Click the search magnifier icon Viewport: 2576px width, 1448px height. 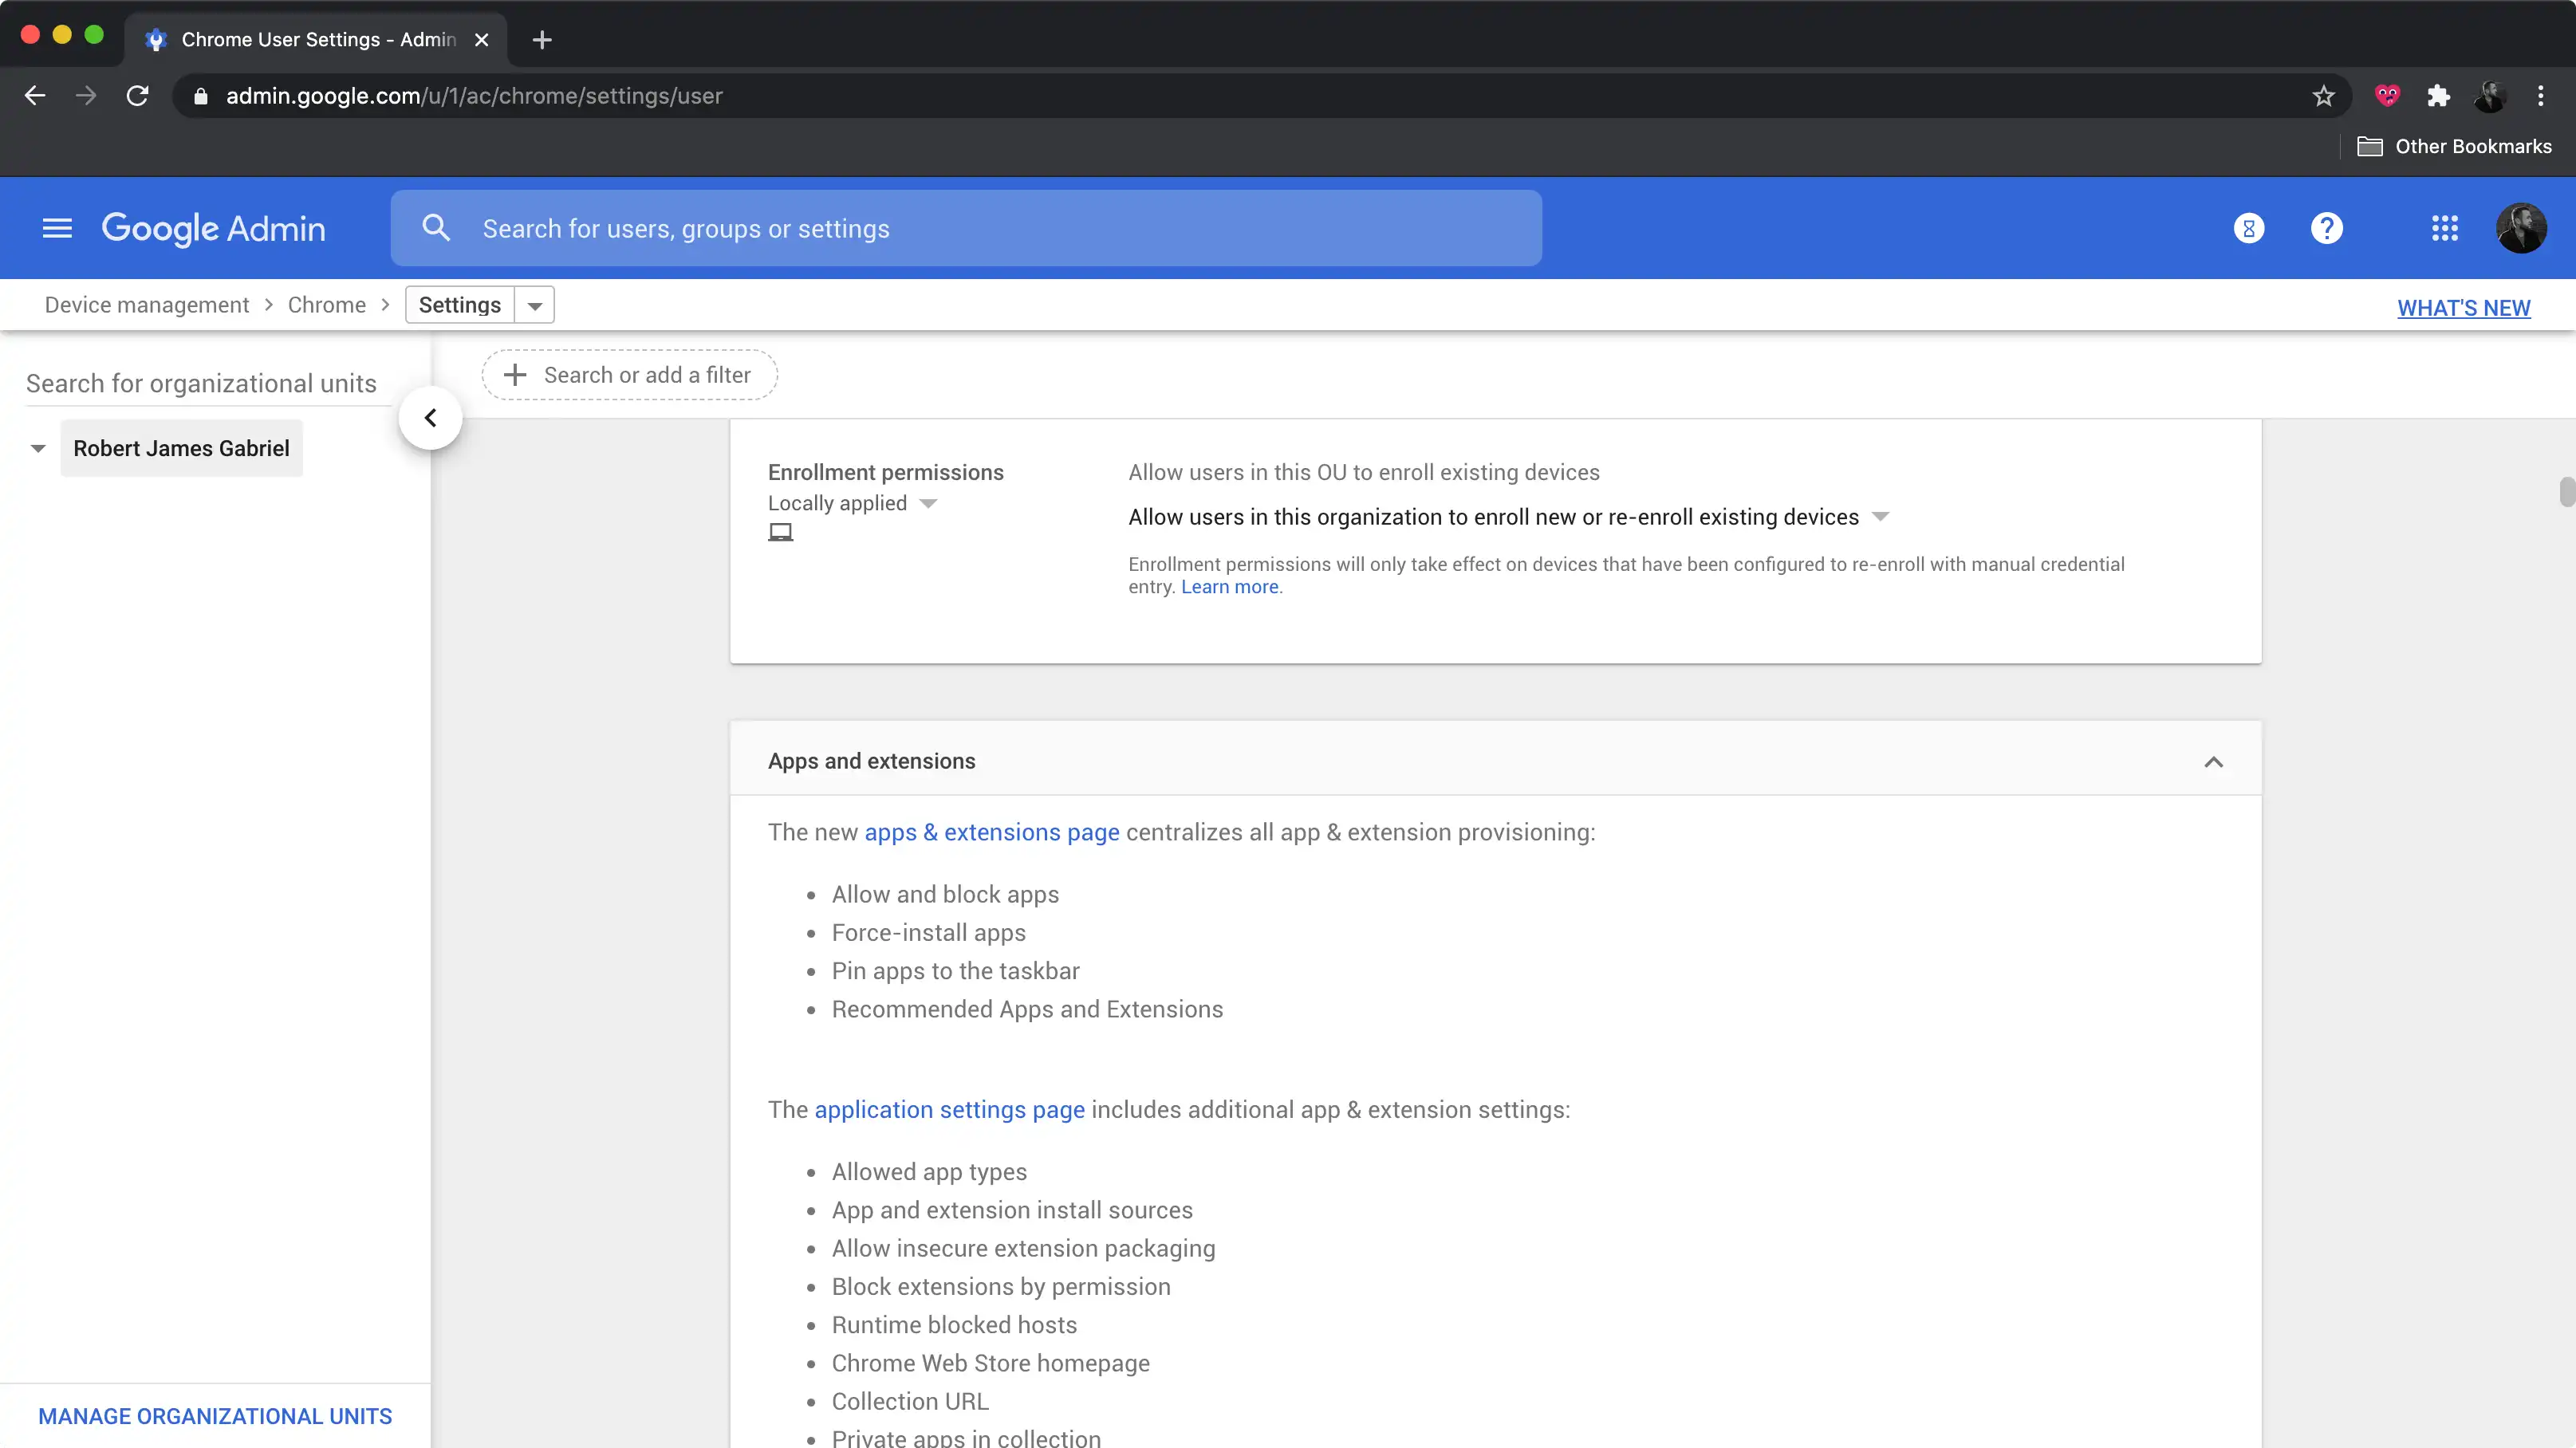(436, 228)
